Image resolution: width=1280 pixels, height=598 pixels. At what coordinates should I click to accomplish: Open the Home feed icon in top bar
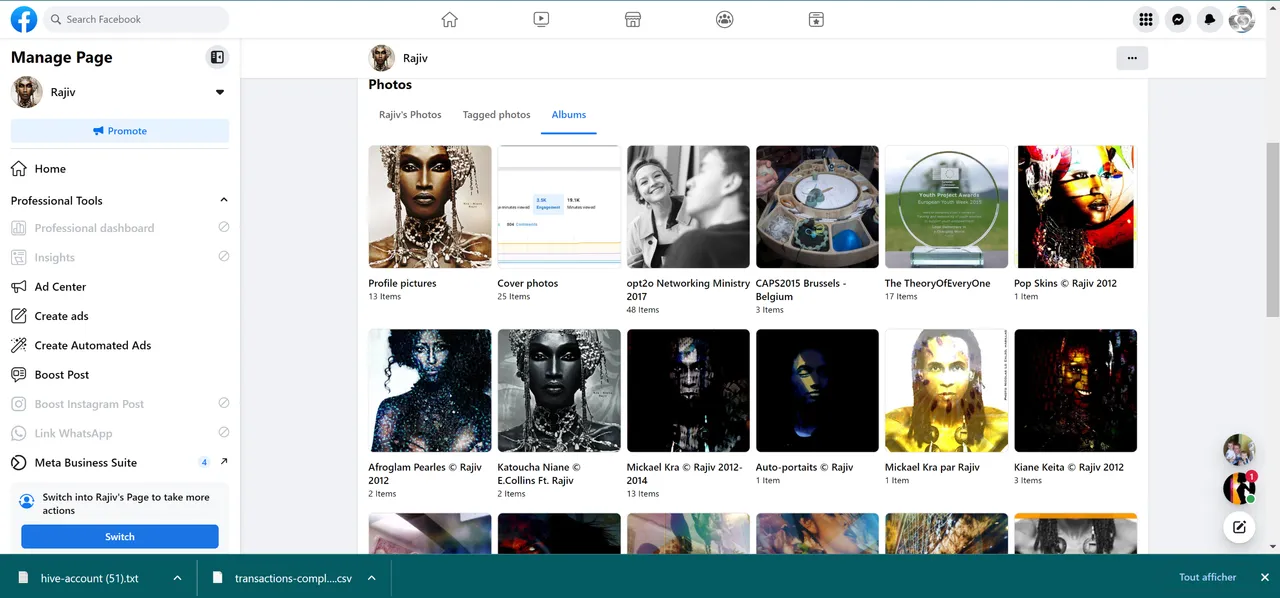(449, 19)
